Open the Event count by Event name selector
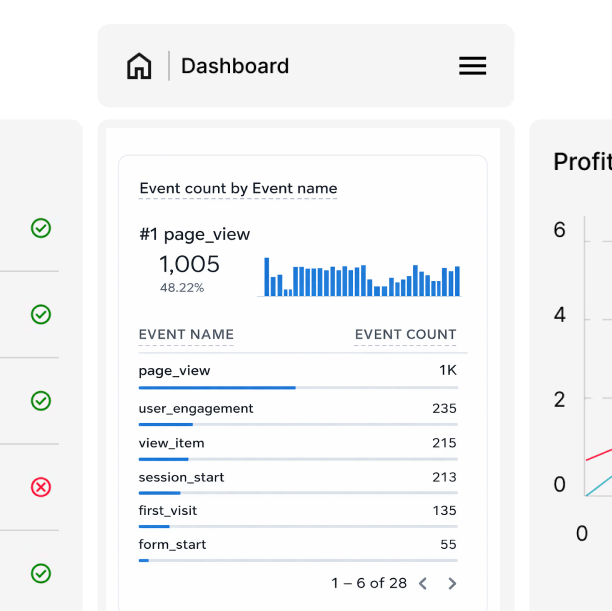The height and width of the screenshot is (611, 612). 238,188
